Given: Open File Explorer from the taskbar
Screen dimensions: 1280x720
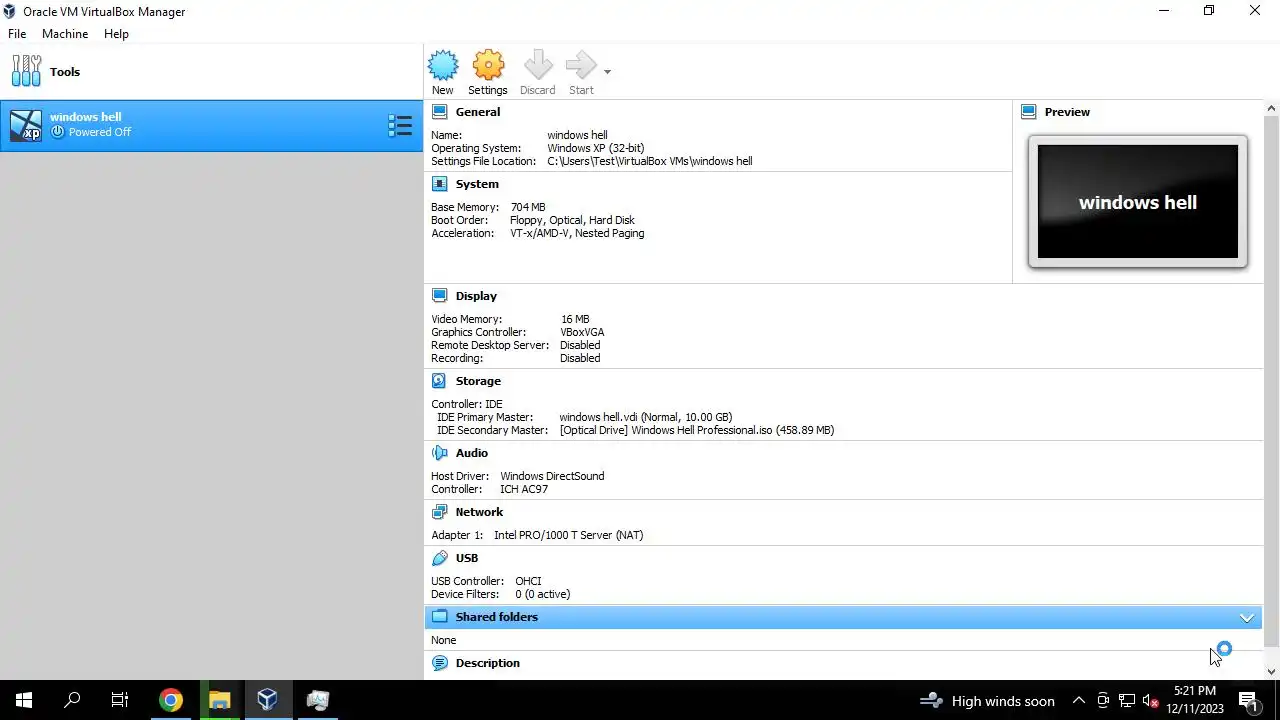Looking at the screenshot, I should pyautogui.click(x=219, y=700).
